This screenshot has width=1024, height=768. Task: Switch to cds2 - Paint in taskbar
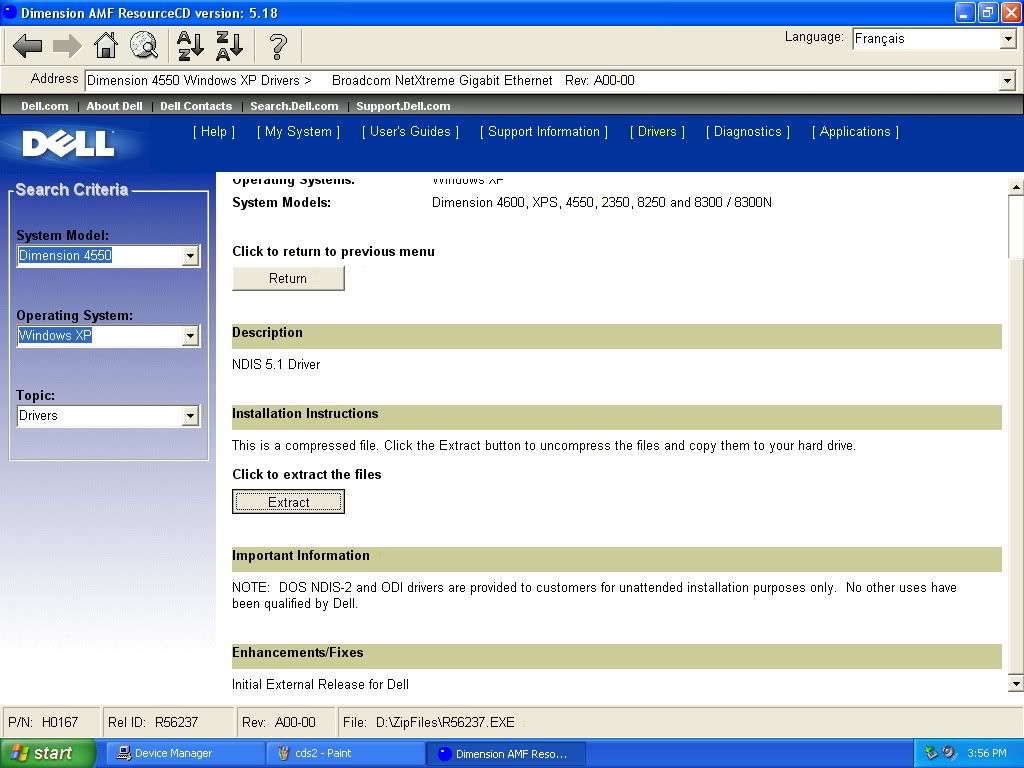point(345,753)
